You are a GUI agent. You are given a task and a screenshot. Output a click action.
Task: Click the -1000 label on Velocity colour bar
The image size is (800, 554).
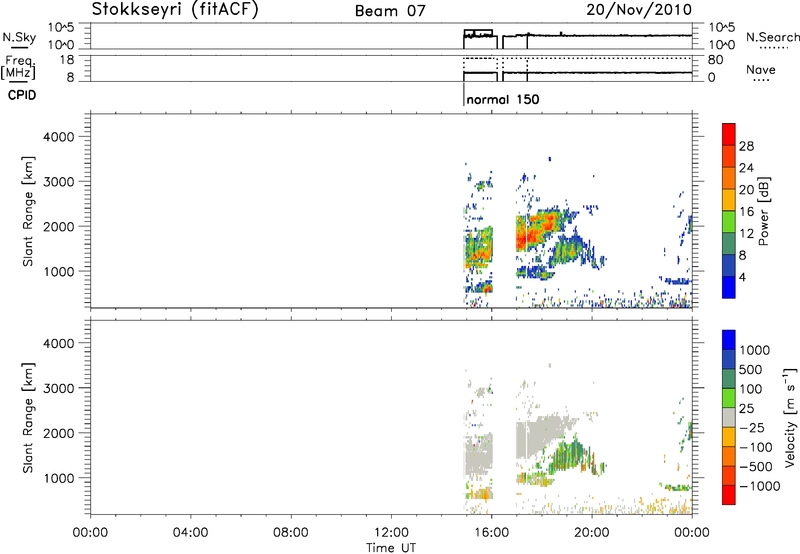(x=760, y=486)
